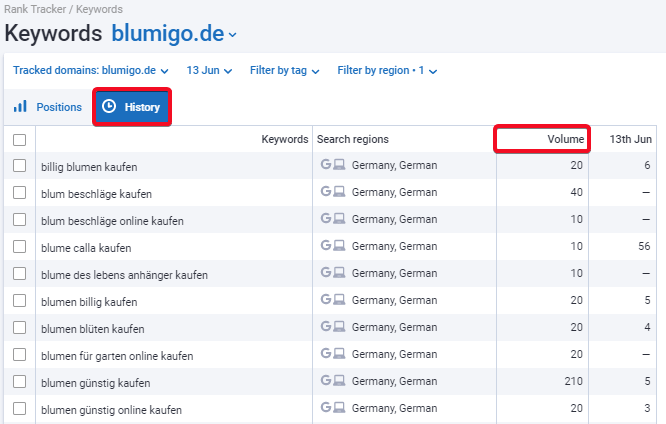Image resolution: width=666 pixels, height=424 pixels.
Task: Click desktop icon in blum beschläge online kaufen row
Action: point(339,218)
